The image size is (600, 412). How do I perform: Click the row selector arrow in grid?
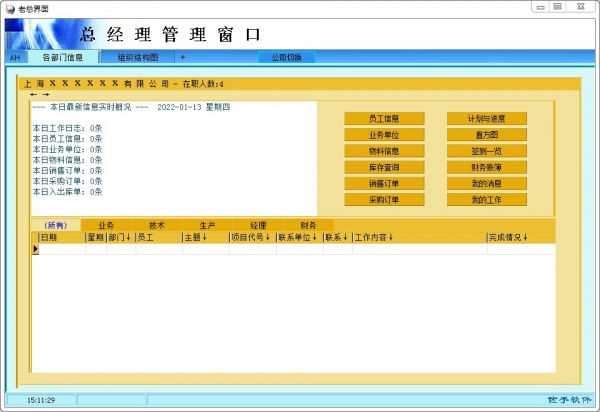tap(35, 249)
